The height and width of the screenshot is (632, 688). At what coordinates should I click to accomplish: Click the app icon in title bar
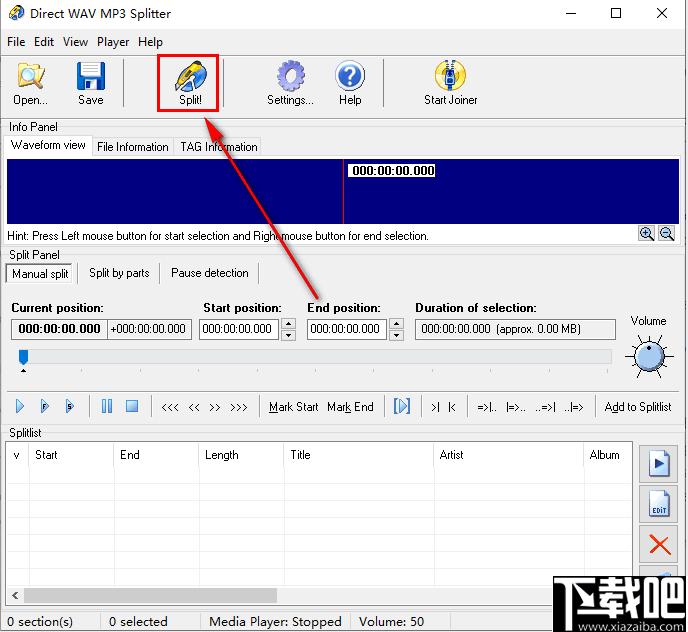16,13
